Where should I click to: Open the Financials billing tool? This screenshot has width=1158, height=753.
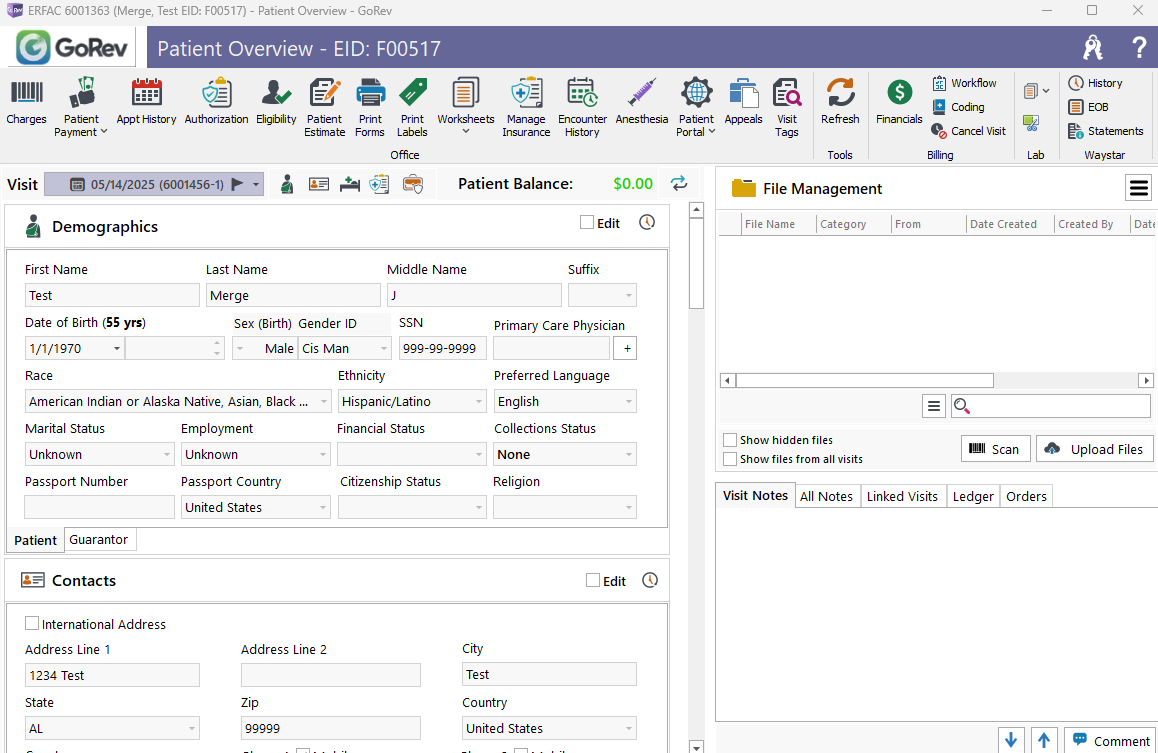[x=900, y=101]
